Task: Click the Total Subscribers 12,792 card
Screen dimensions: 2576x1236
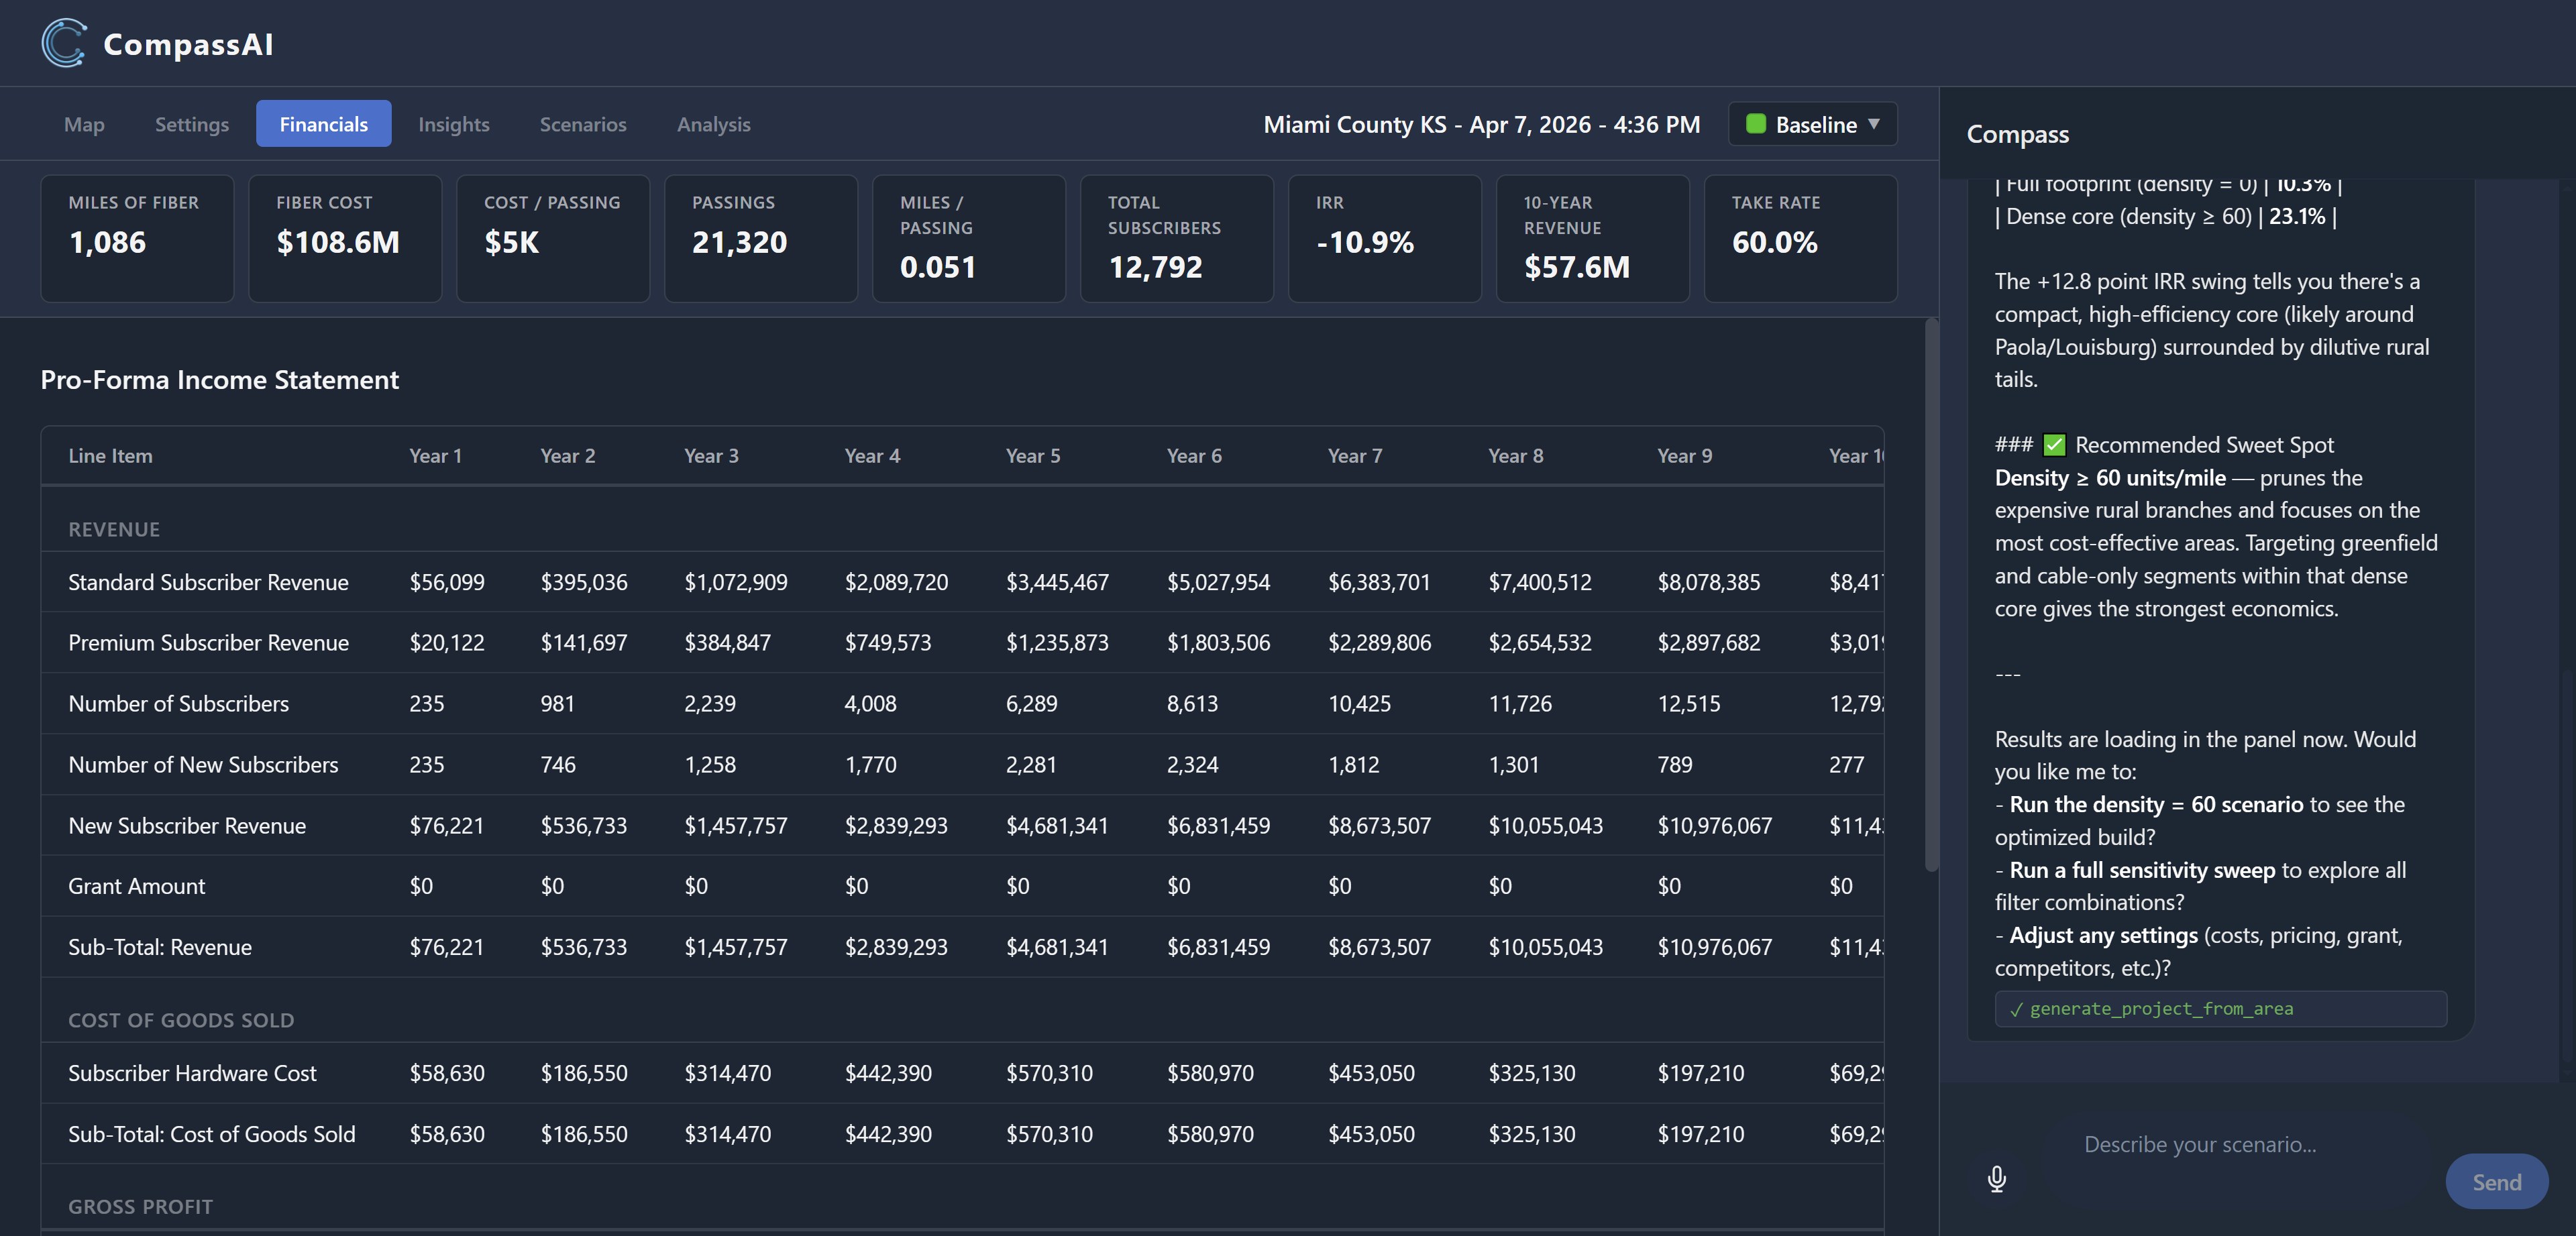Action: click(1177, 238)
